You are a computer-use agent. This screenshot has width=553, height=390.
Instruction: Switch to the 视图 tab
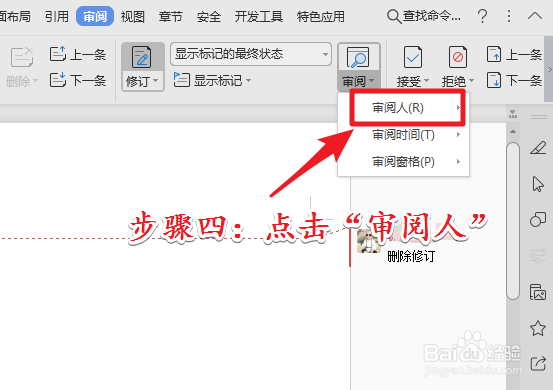133,16
